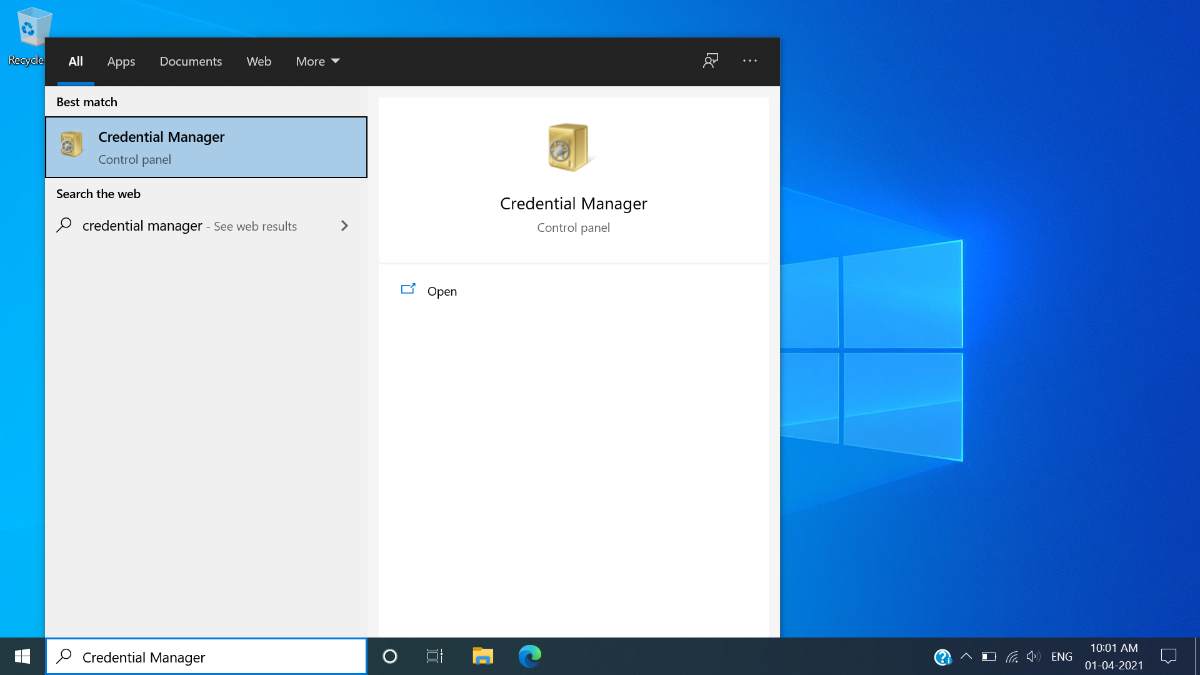Switch to the Apps search tab
The image size is (1200, 675).
coord(121,62)
